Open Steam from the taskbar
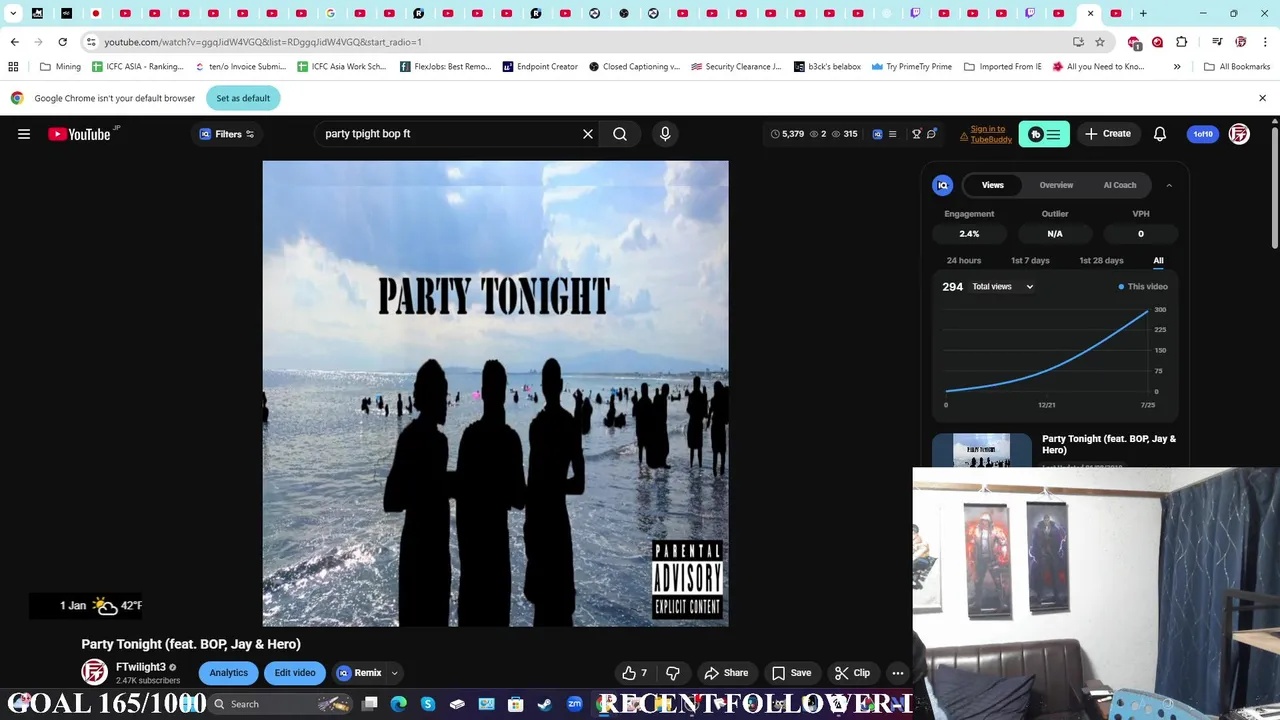 [x=545, y=704]
